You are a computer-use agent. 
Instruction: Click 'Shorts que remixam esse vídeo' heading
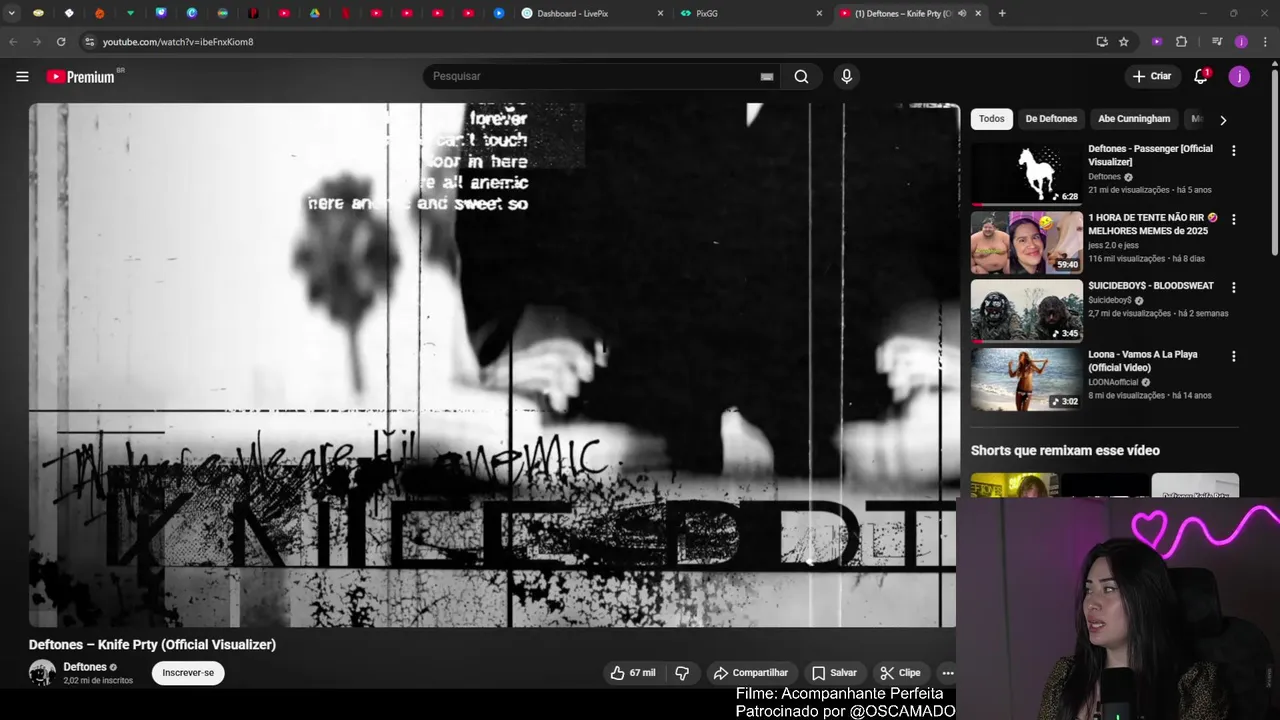pyautogui.click(x=1065, y=451)
